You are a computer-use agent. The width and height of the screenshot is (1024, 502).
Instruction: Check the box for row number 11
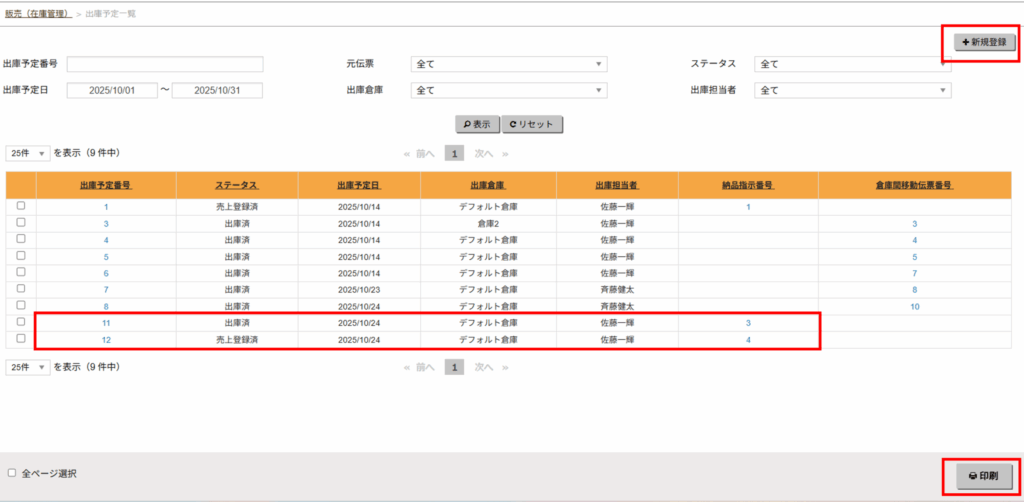pyautogui.click(x=21, y=323)
